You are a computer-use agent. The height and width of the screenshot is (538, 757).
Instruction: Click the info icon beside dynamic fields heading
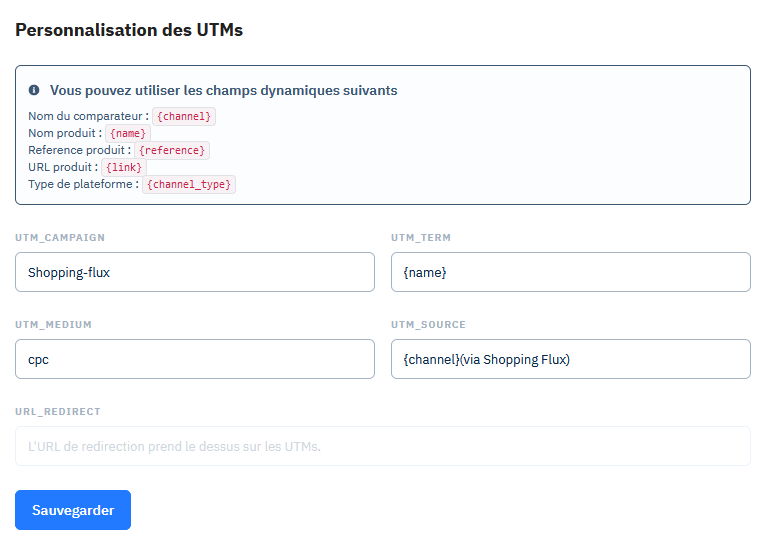pyautogui.click(x=34, y=90)
